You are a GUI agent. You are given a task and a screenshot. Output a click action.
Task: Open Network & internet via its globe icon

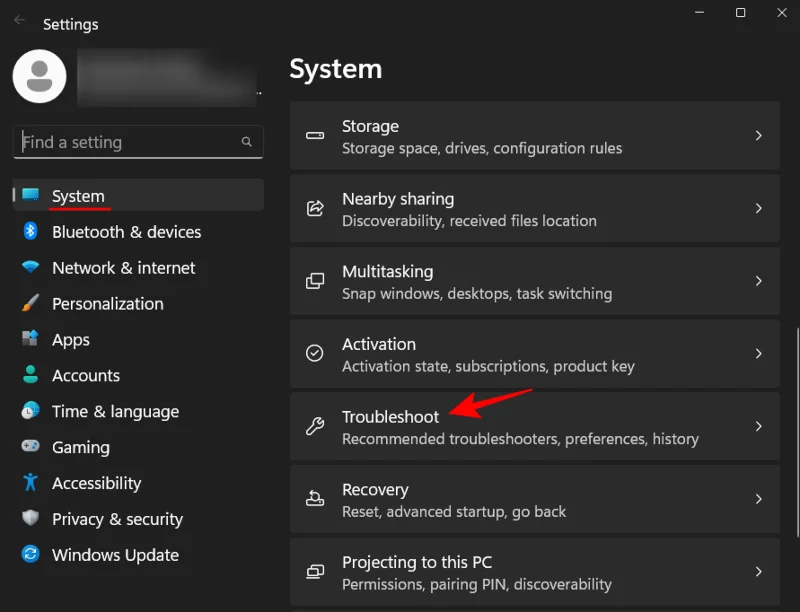pyautogui.click(x=28, y=268)
